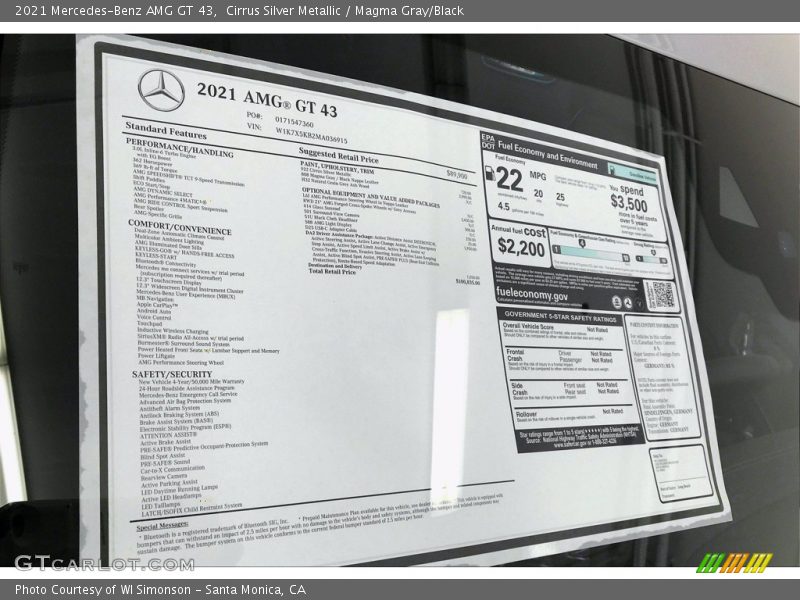
Task: Click the 'LED Taillamps' feature line
Action: pos(161,505)
